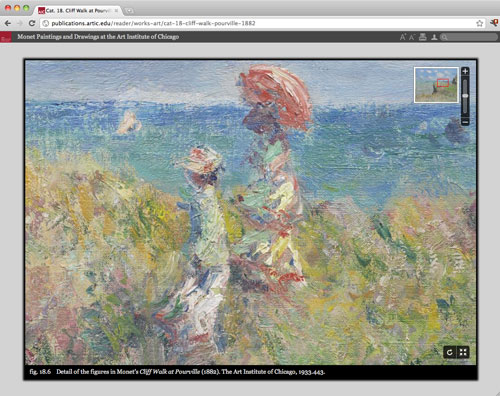Viewport: 500px width, 396px height.
Task: Bookmark this page with the star icon
Action: [x=479, y=23]
